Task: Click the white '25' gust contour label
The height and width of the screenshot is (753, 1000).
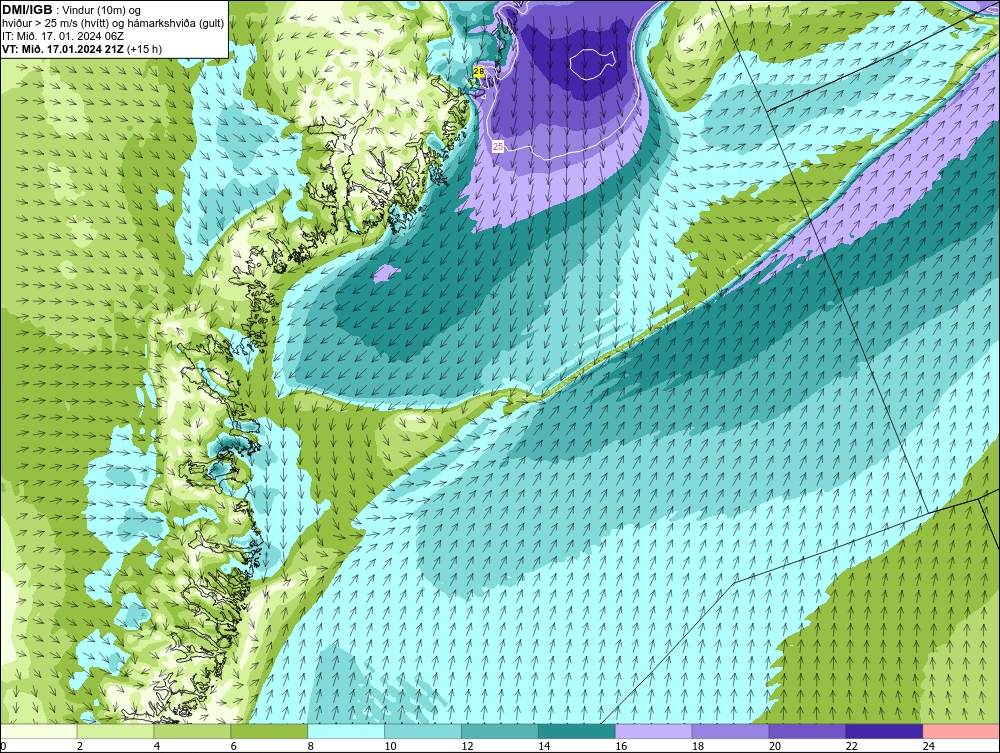Action: (x=498, y=147)
